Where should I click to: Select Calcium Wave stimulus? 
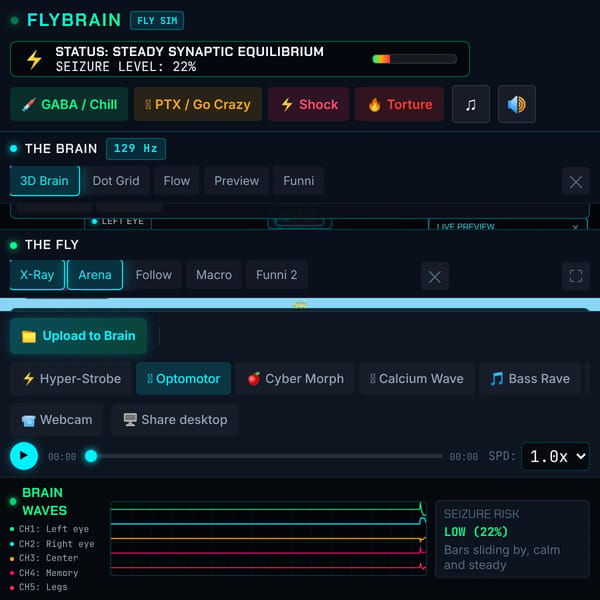[x=417, y=378]
